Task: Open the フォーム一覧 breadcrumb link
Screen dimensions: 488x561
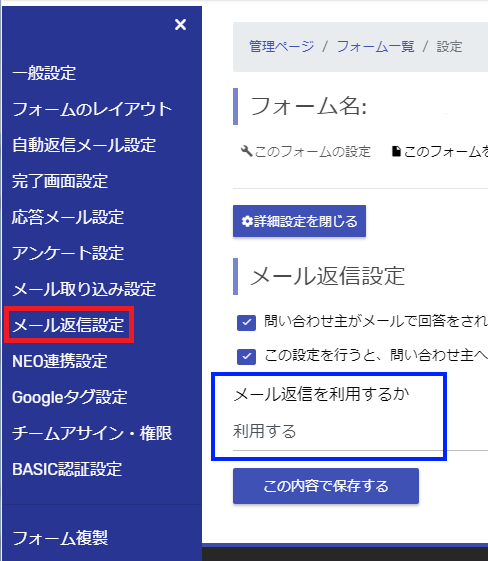Action: [375, 47]
